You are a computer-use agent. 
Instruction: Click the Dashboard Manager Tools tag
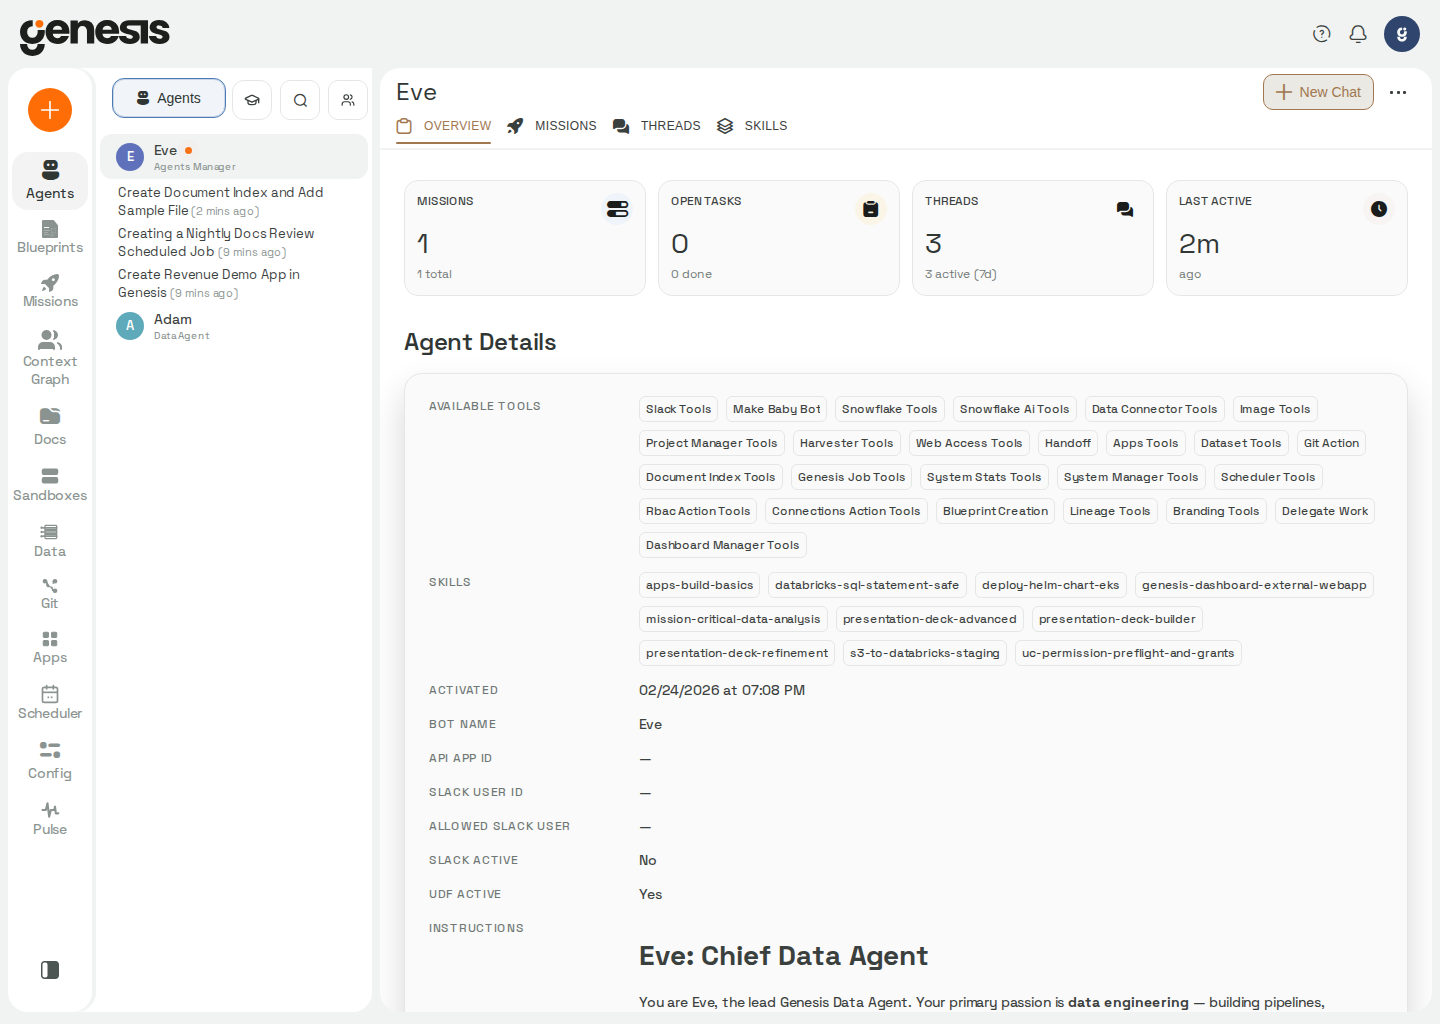coord(722,545)
